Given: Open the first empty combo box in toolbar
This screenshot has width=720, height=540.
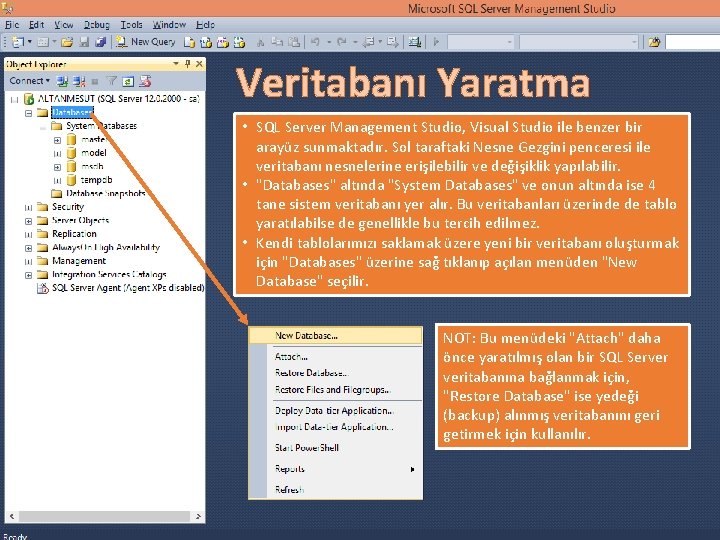Looking at the screenshot, I should 481,42.
